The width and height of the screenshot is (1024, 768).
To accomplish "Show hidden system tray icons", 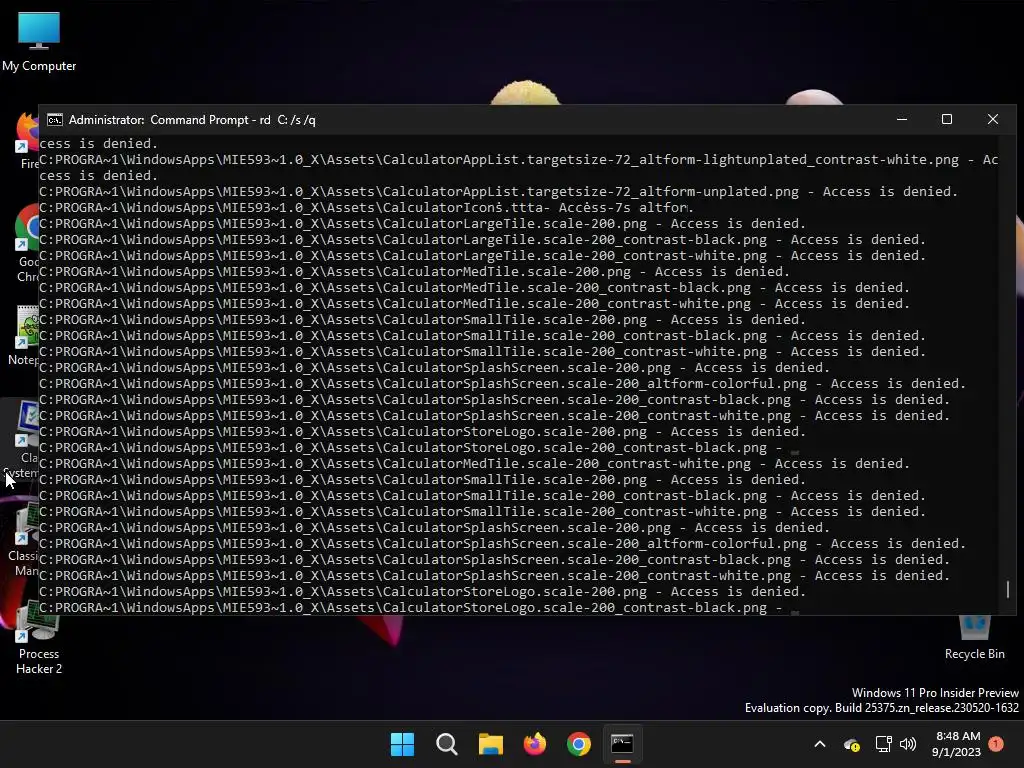I will 820,744.
